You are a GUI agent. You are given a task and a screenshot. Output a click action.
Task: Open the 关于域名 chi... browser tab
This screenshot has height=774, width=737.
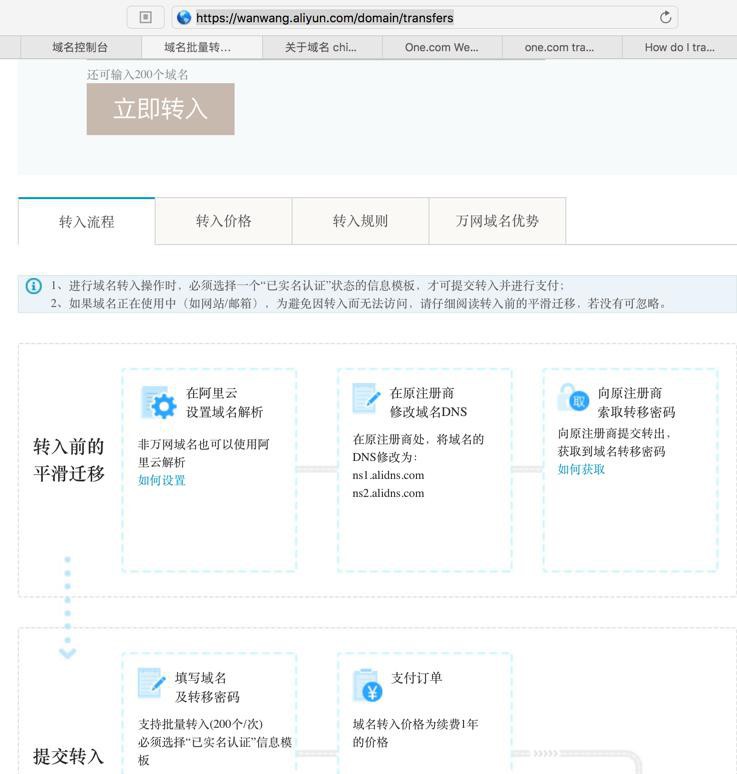pyautogui.click(x=322, y=47)
